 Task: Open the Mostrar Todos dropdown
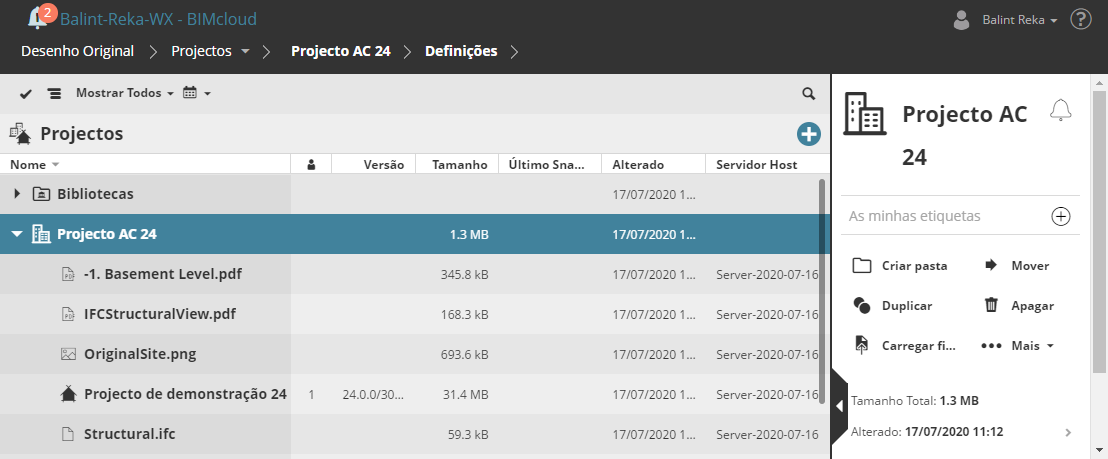(x=125, y=93)
